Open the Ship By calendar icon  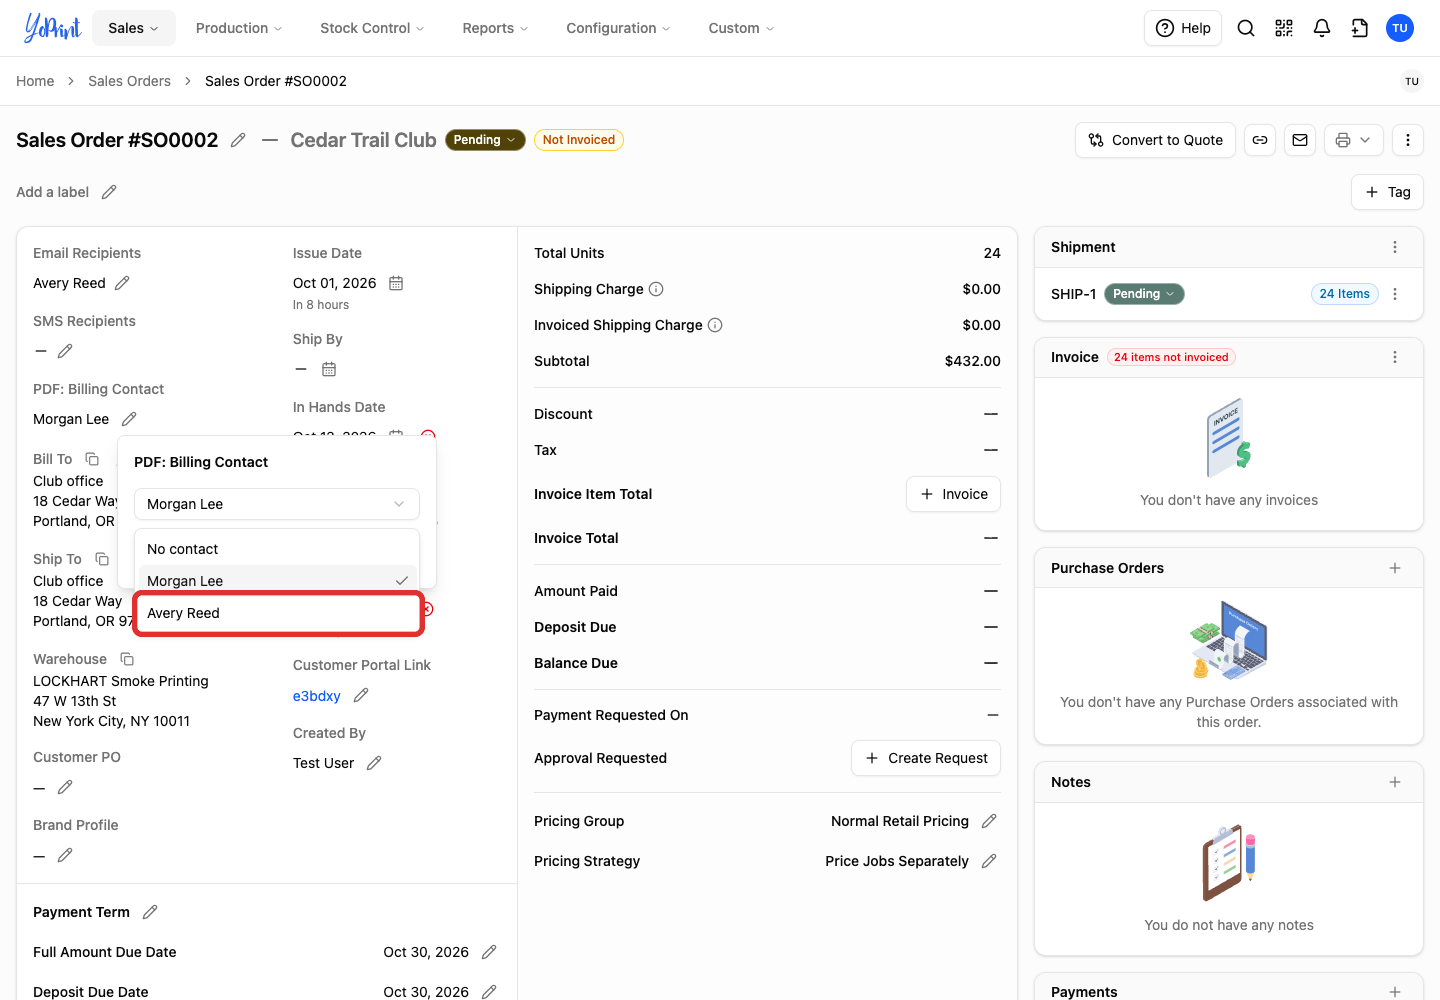coord(329,369)
